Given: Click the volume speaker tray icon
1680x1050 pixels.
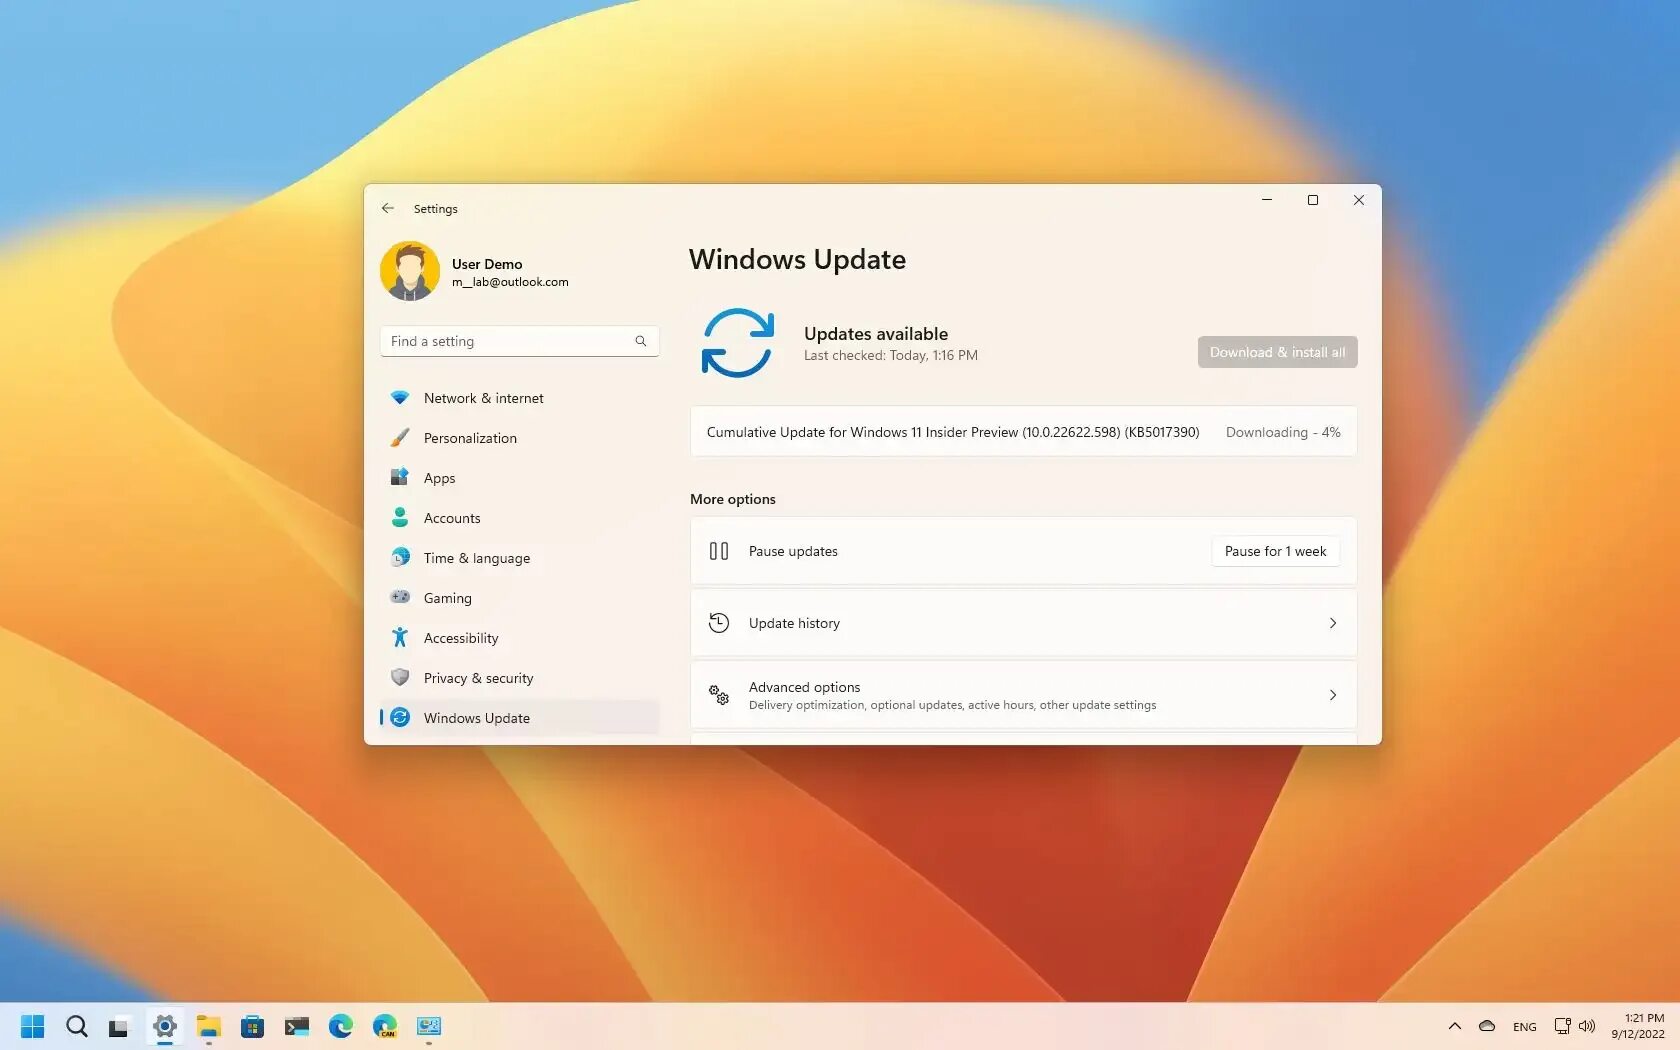Looking at the screenshot, I should click(1587, 1026).
